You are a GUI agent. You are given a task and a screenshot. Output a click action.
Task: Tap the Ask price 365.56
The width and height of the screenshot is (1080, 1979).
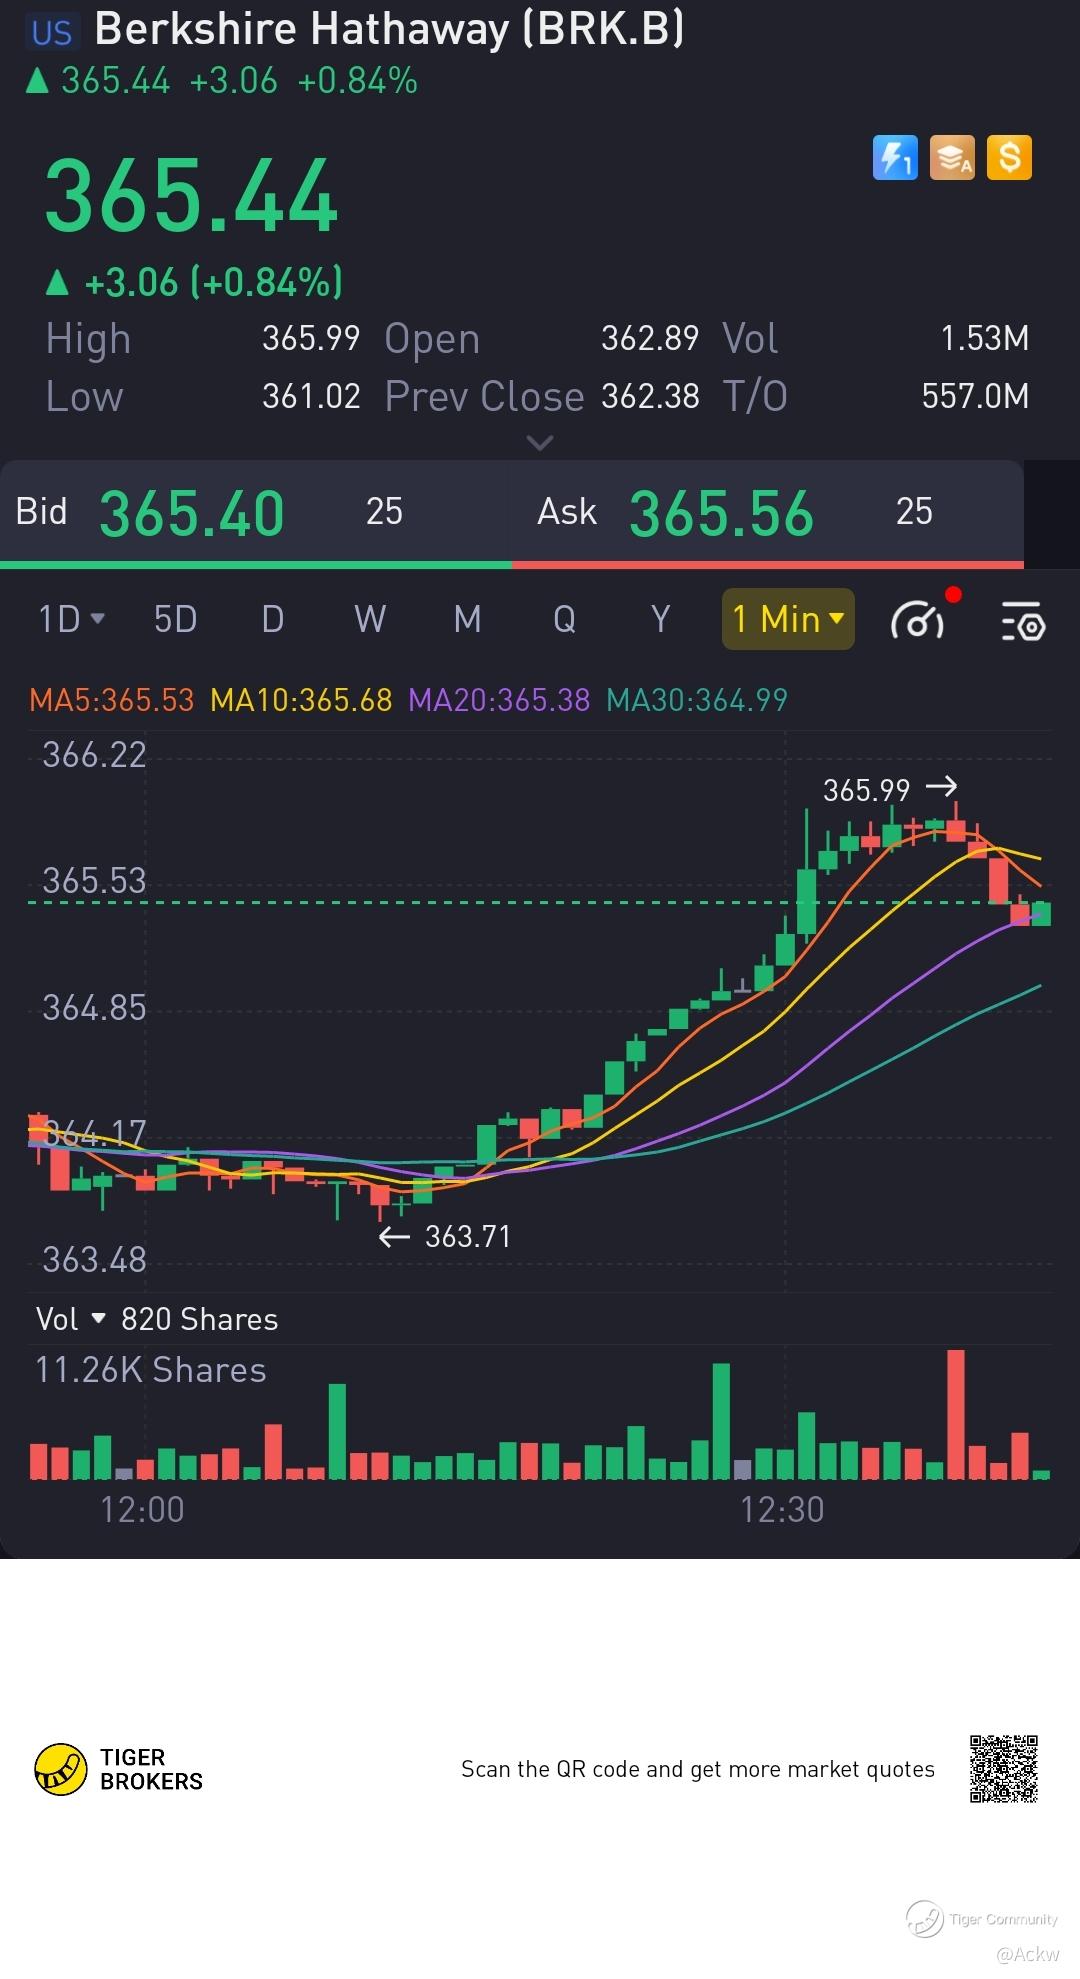point(721,514)
